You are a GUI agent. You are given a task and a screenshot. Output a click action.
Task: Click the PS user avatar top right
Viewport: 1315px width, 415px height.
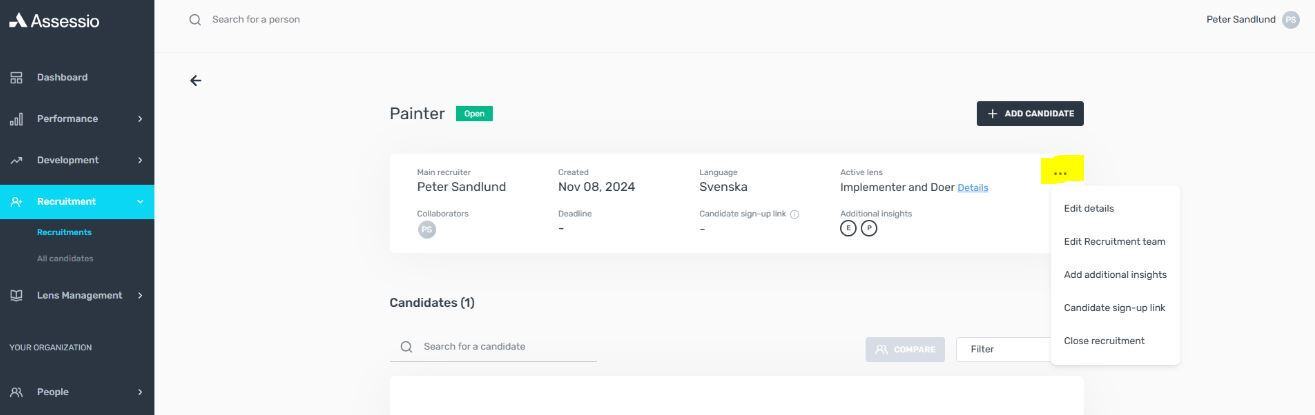pos(1290,19)
